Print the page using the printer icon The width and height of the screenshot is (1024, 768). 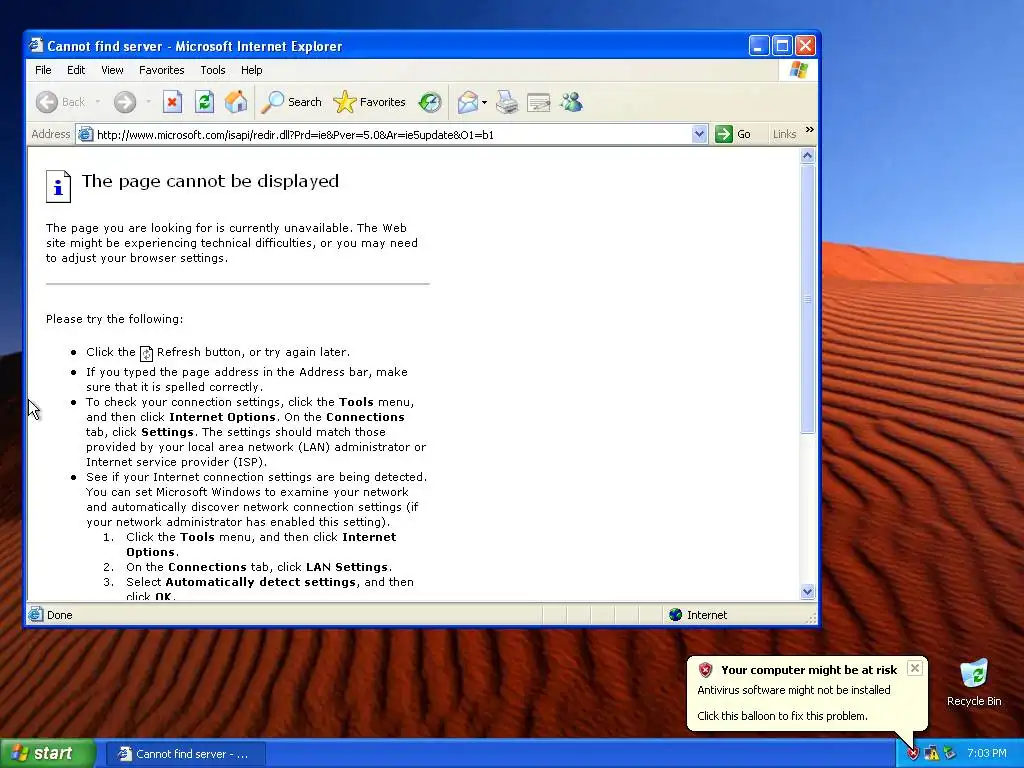click(x=507, y=102)
